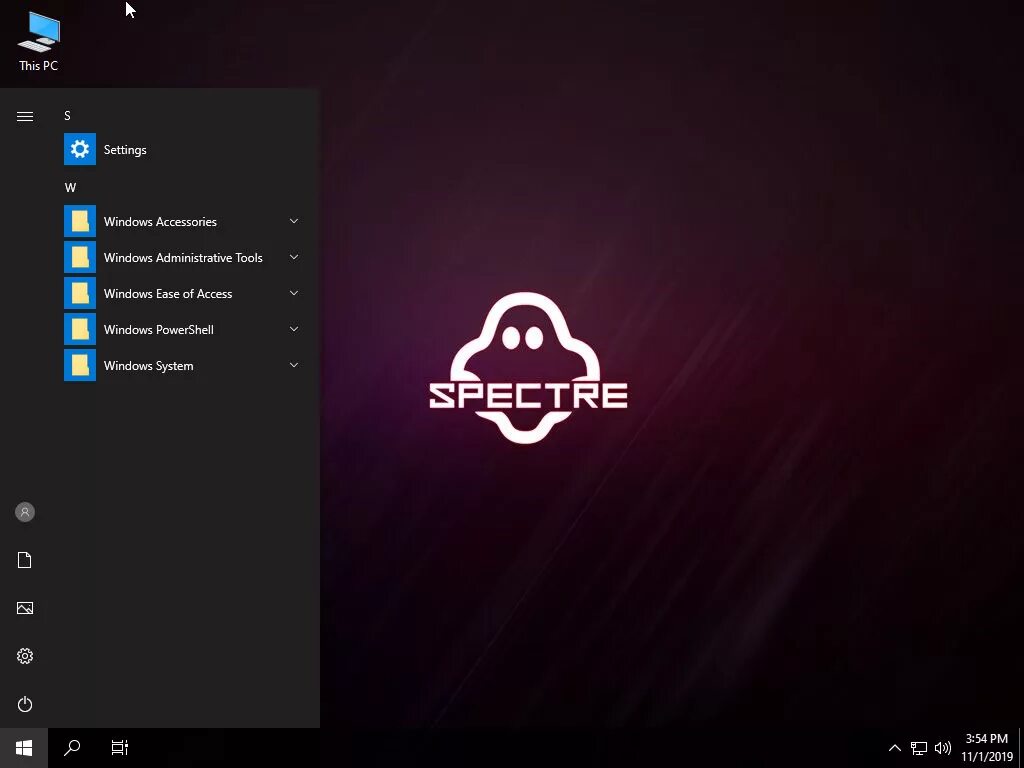Click the Windows System folder icon

[80, 365]
